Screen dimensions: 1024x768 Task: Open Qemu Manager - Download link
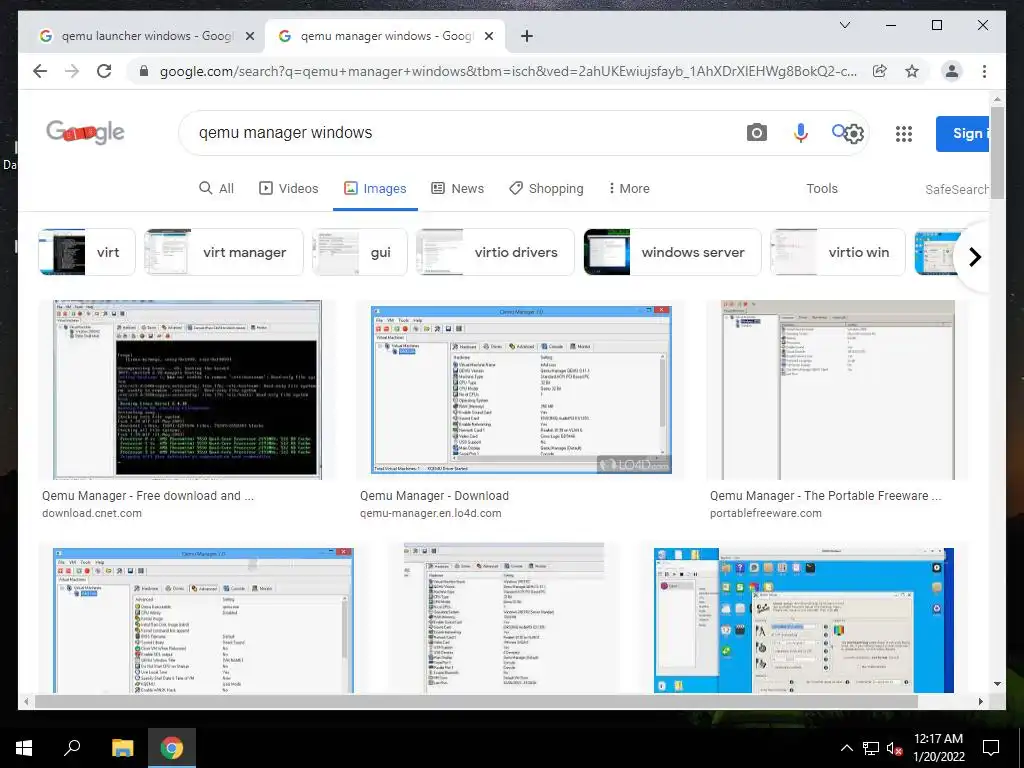pos(434,496)
